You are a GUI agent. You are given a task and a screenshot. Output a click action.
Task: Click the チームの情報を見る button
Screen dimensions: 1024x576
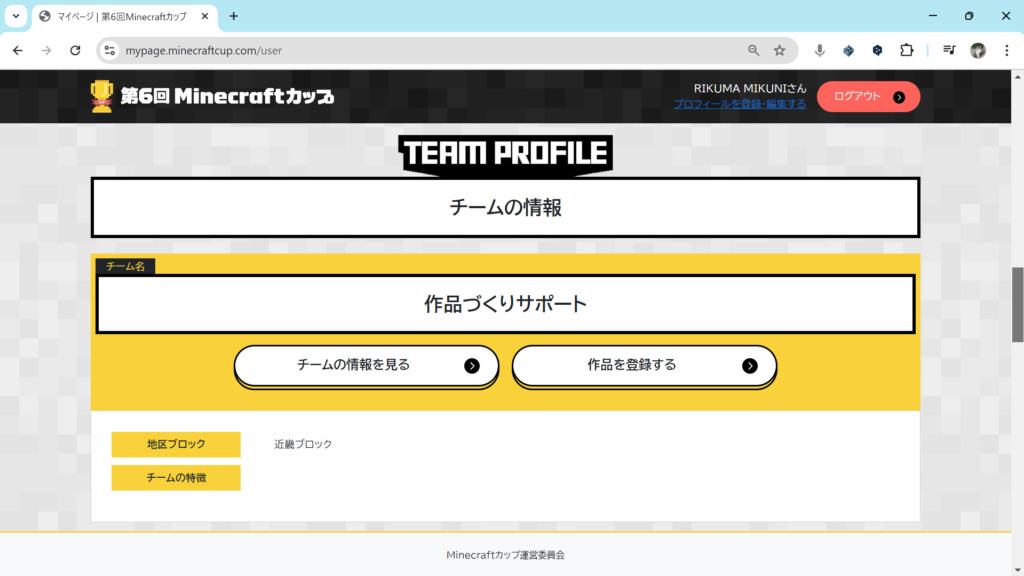pos(366,366)
